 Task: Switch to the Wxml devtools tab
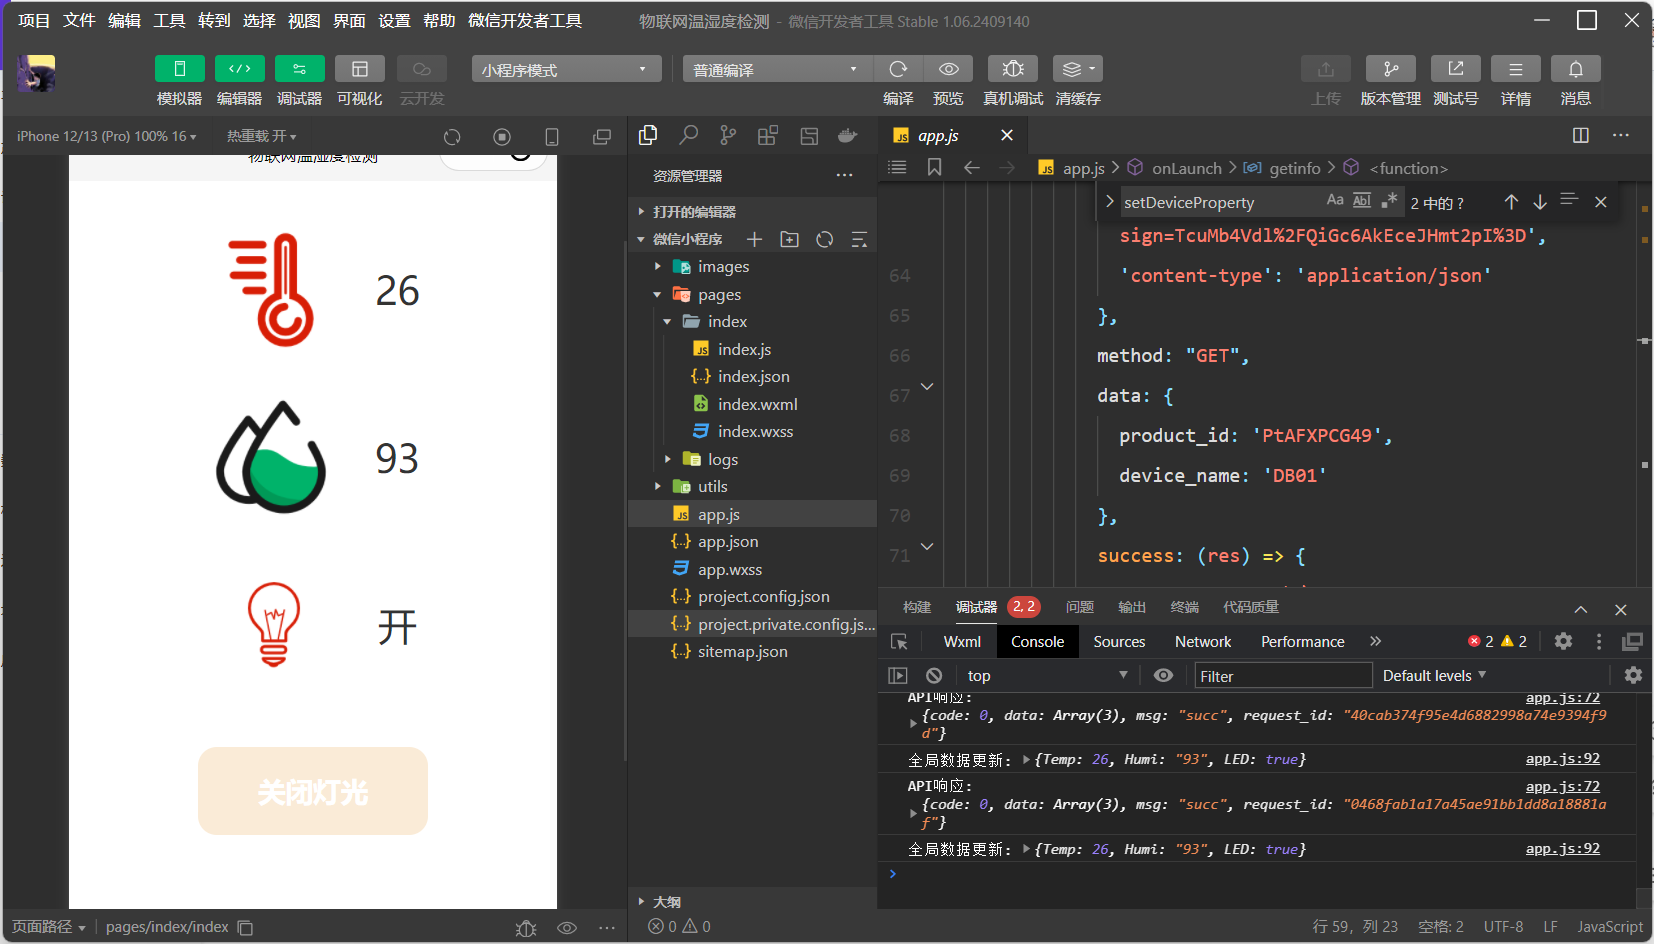point(962,642)
